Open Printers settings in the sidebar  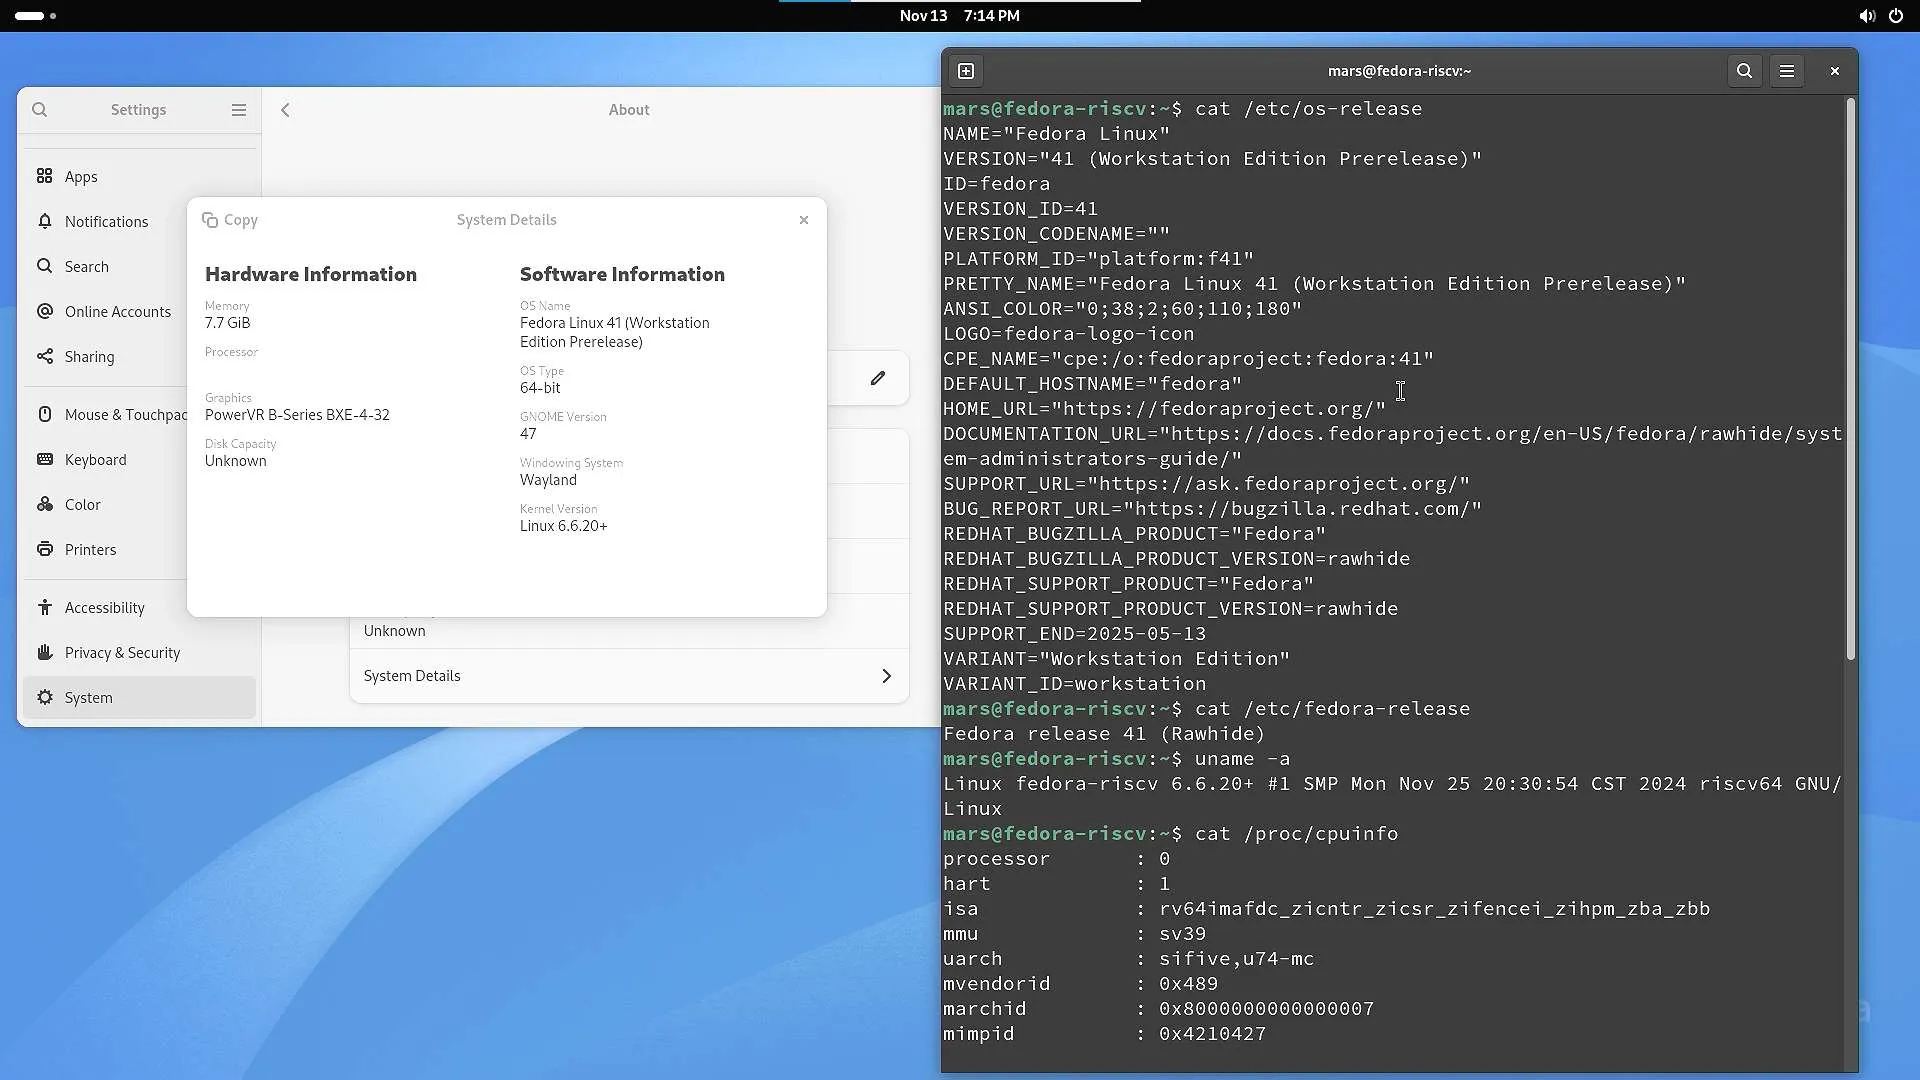coord(89,549)
